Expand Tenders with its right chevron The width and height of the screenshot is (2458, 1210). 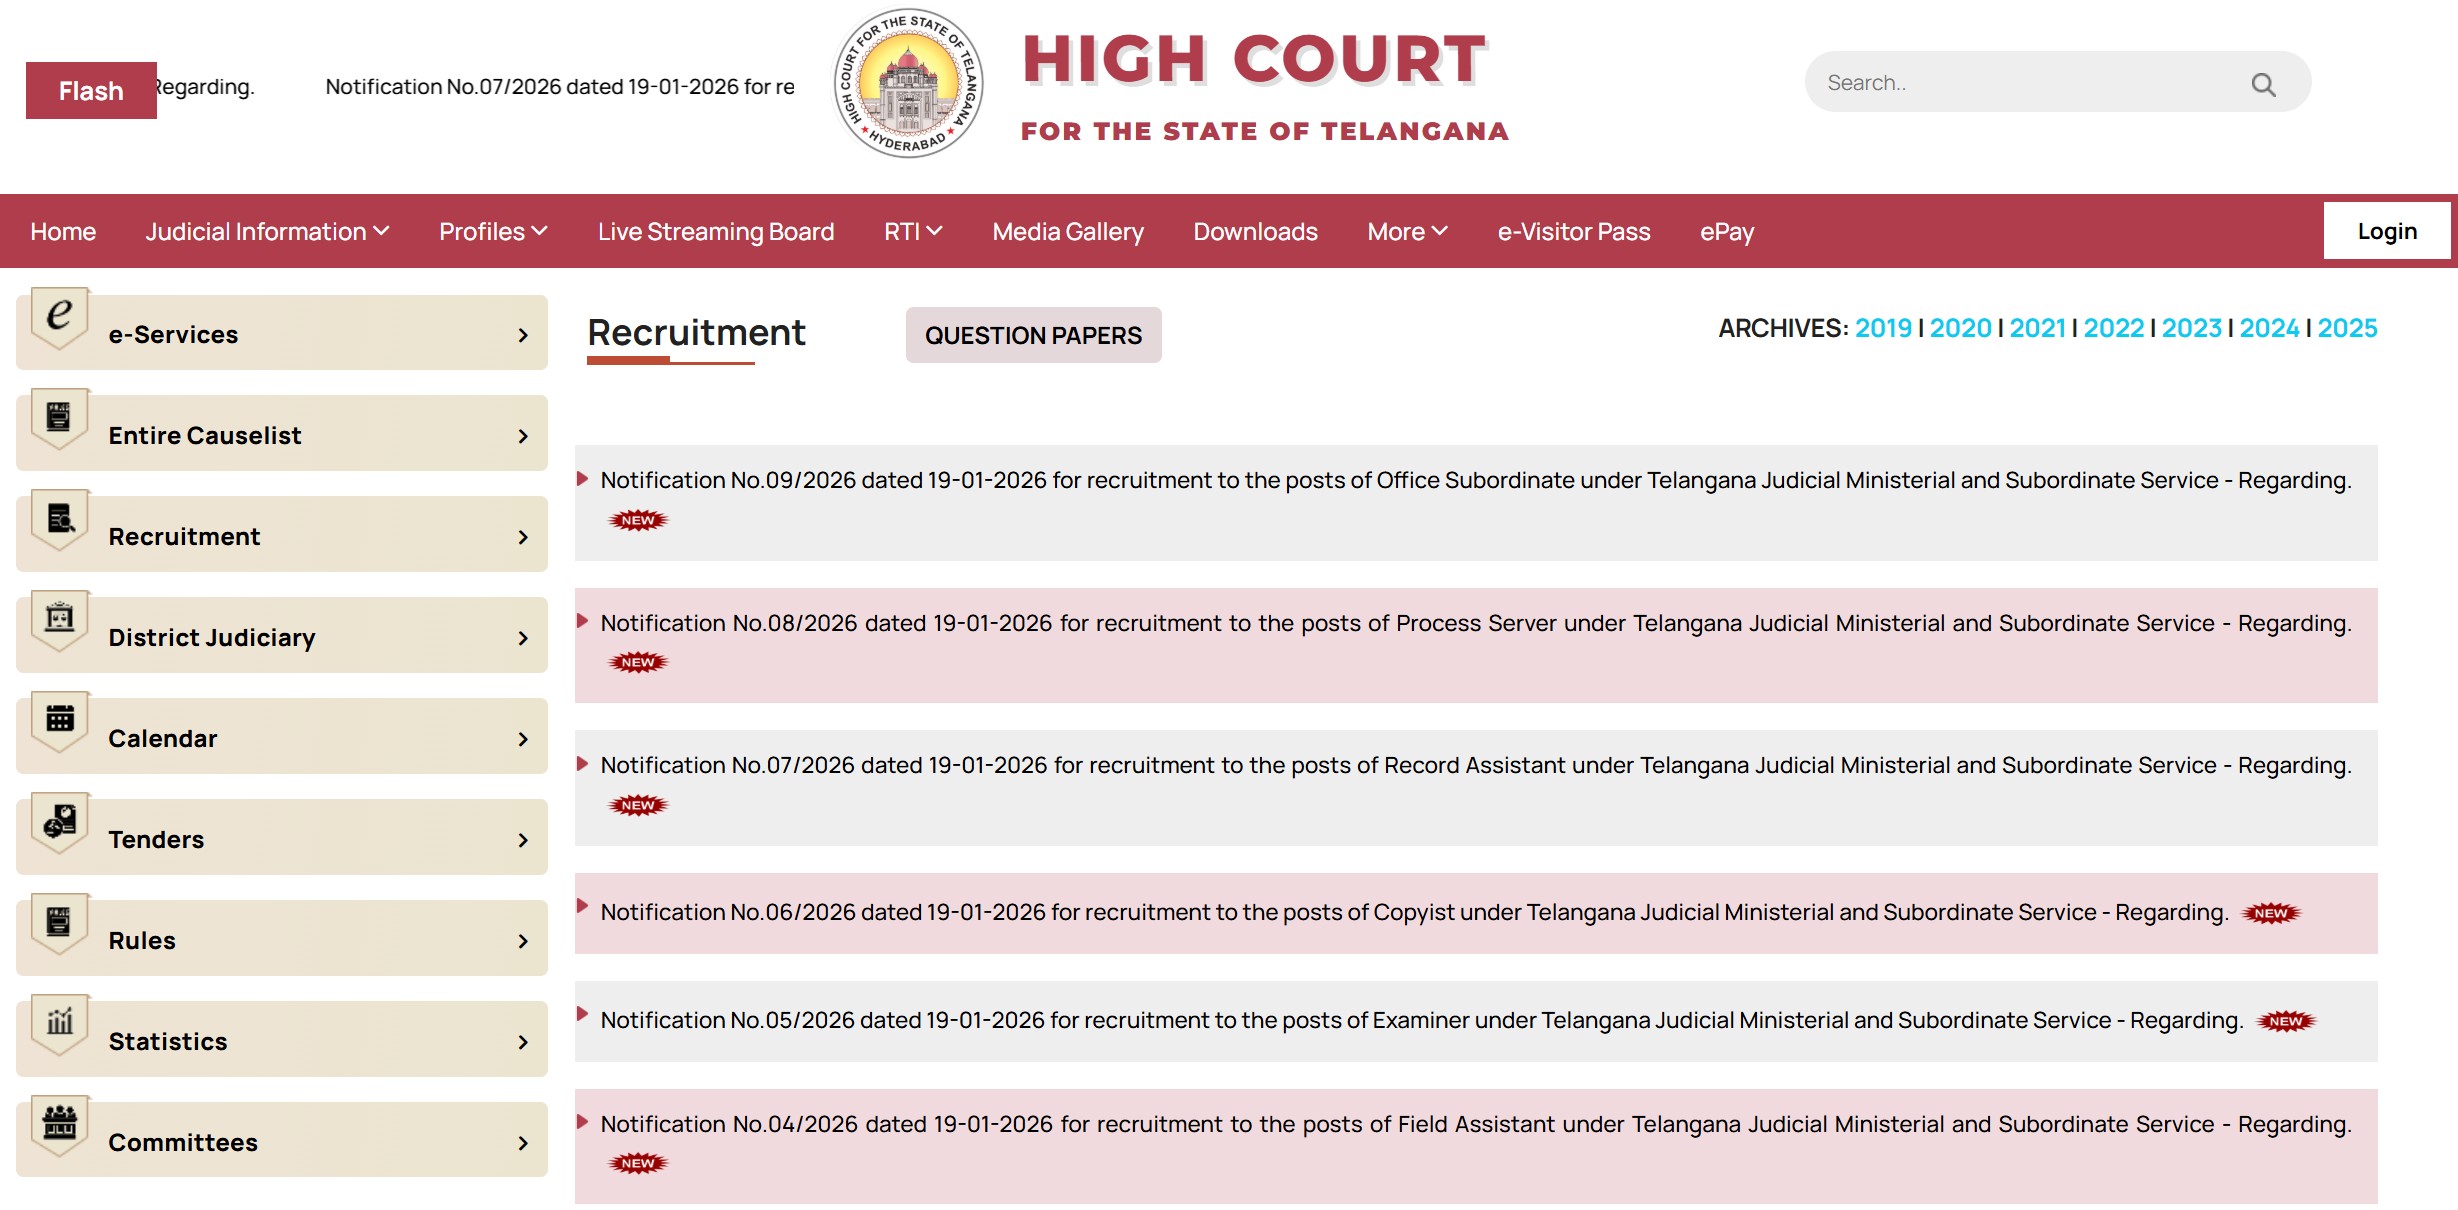[523, 840]
